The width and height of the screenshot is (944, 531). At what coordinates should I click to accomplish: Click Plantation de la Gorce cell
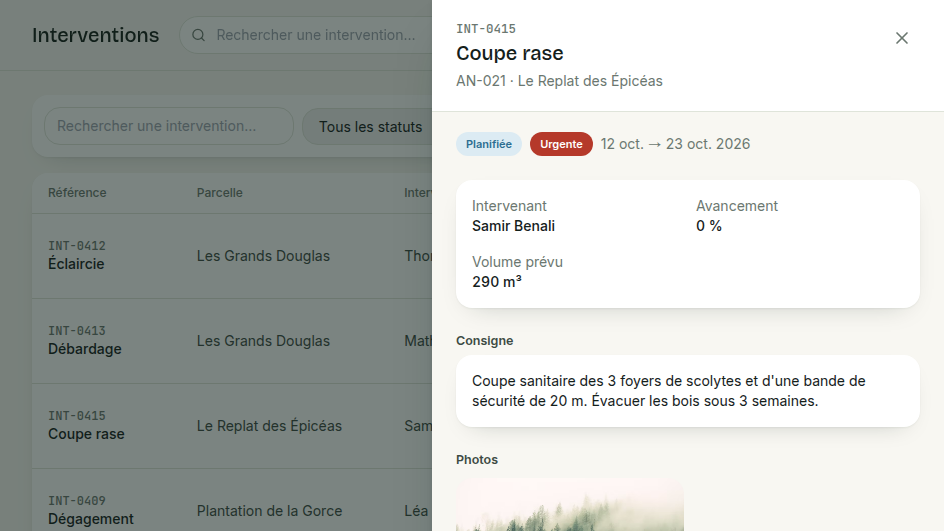(x=269, y=511)
